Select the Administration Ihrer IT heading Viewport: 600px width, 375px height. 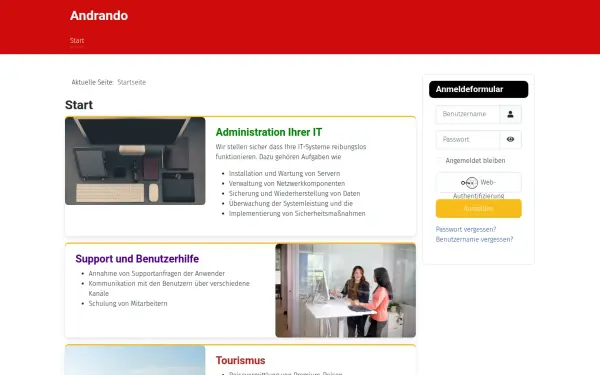click(x=269, y=132)
